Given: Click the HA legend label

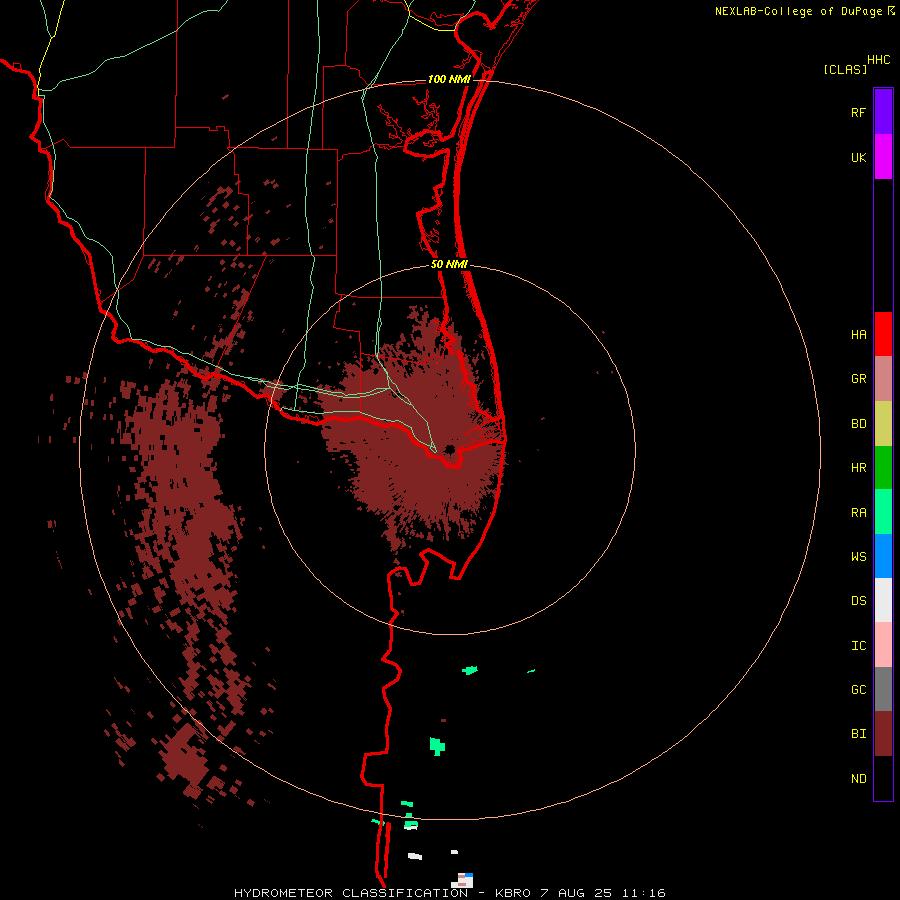Looking at the screenshot, I should 858,335.
